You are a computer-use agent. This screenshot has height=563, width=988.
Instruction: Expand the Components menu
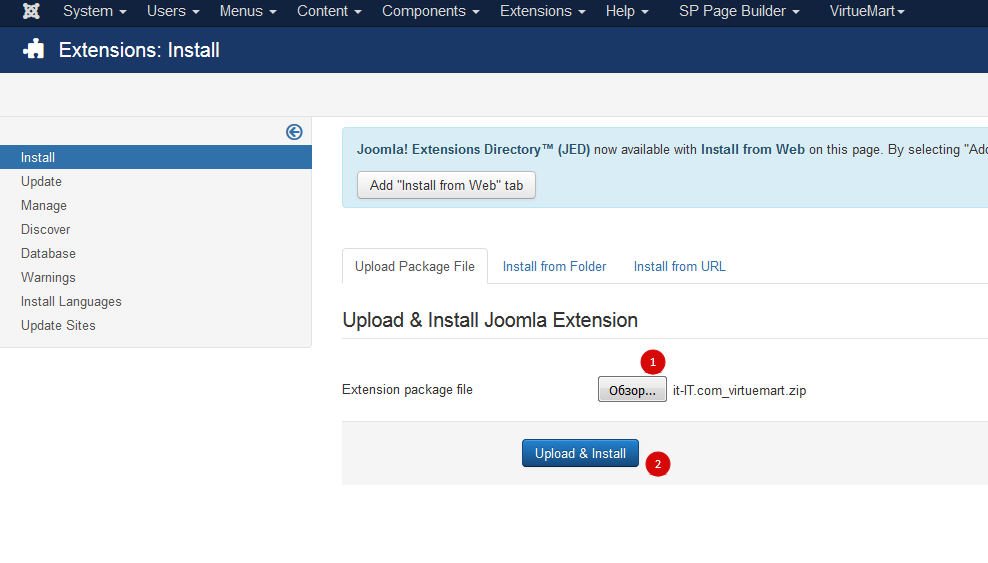point(430,11)
